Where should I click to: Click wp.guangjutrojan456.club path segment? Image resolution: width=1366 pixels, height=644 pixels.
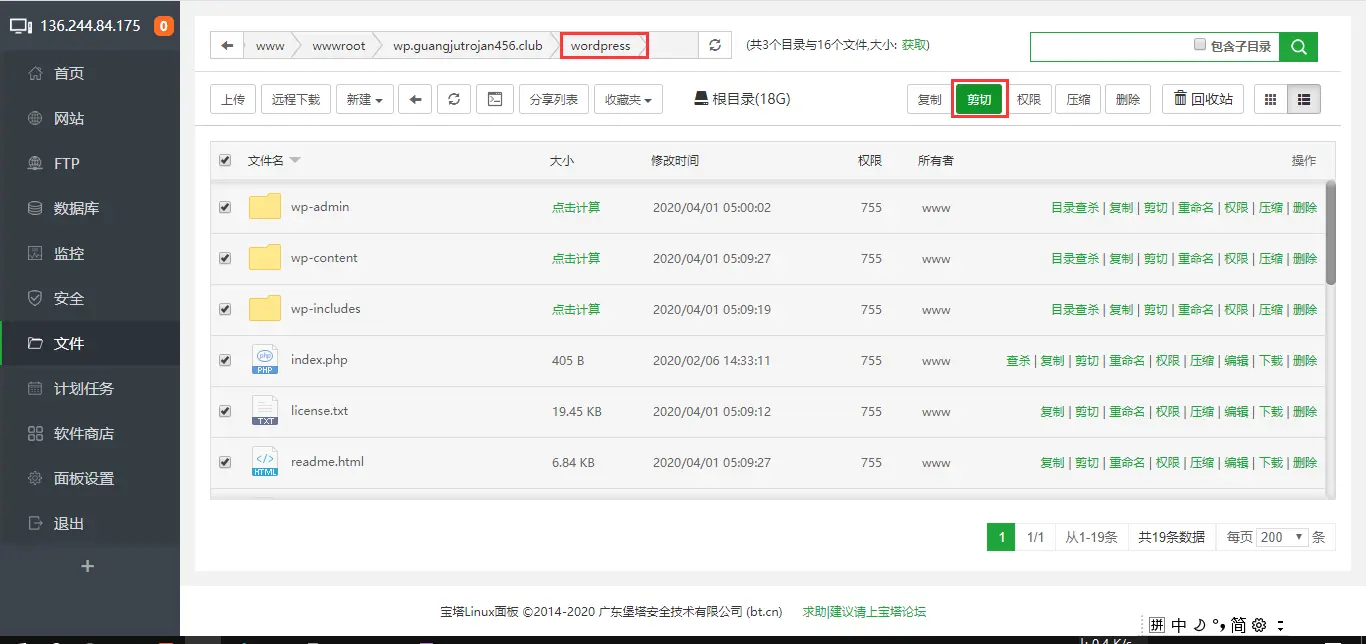tap(468, 45)
